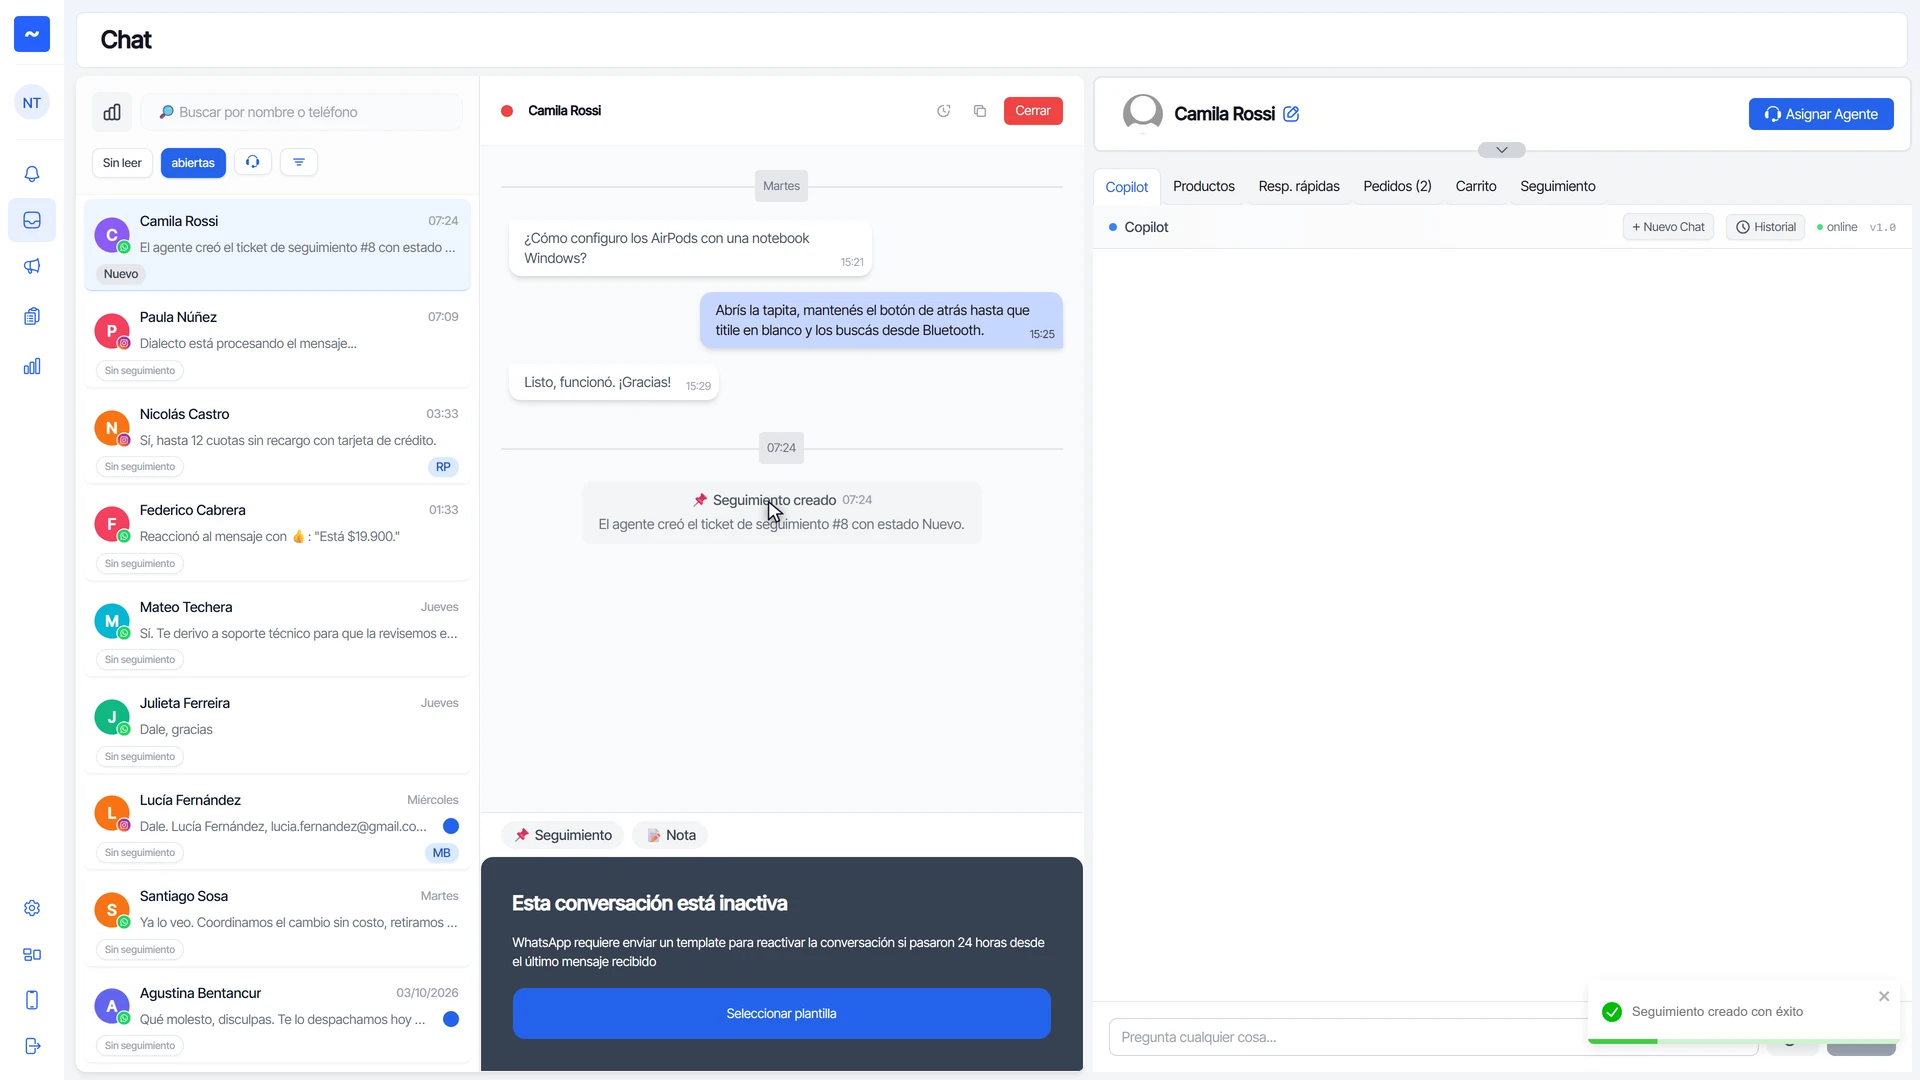1920x1080 pixels.
Task: Open Mateo Techera conversation
Action: (x=277, y=632)
